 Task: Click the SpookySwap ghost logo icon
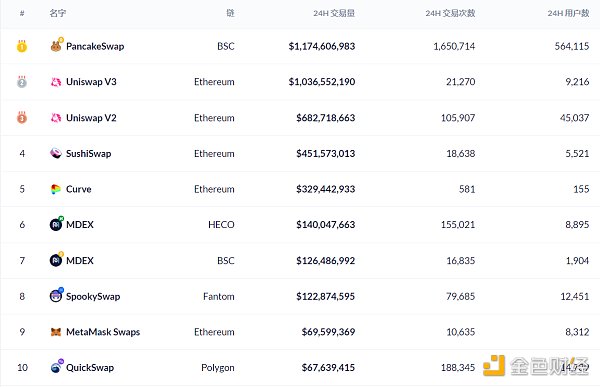(x=56, y=296)
